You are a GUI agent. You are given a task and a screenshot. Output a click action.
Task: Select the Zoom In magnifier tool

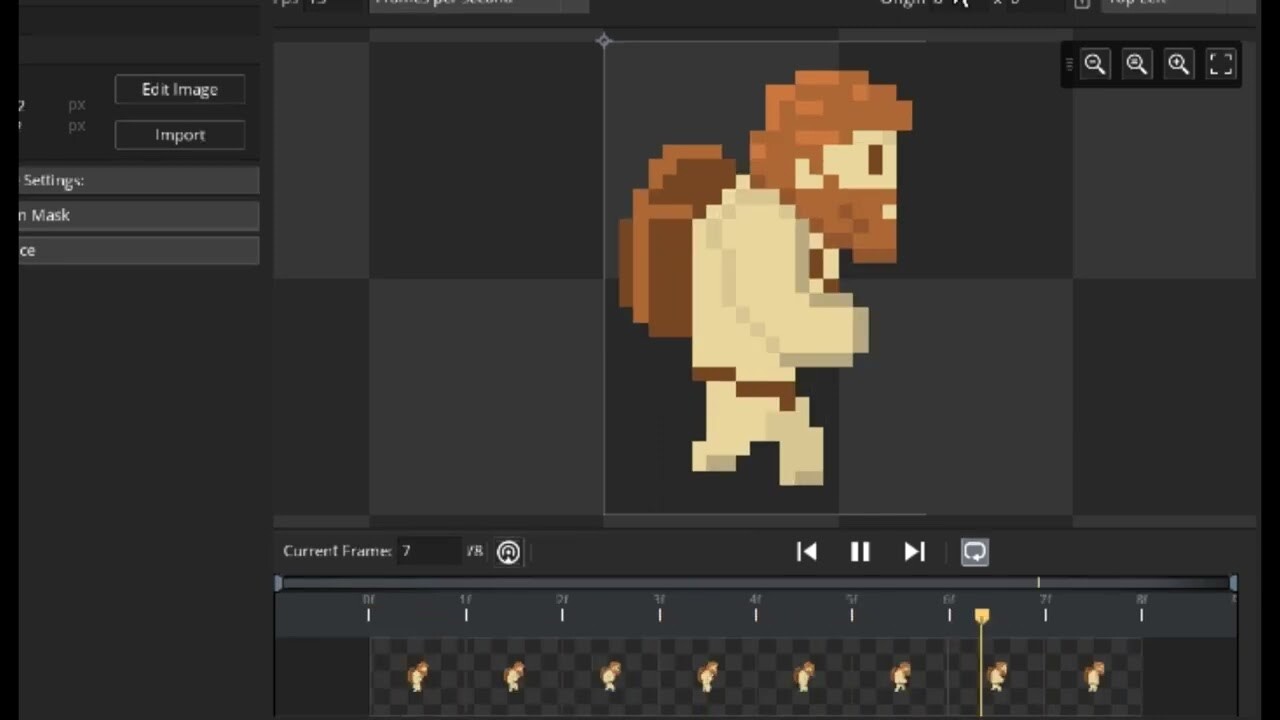pos(1178,63)
